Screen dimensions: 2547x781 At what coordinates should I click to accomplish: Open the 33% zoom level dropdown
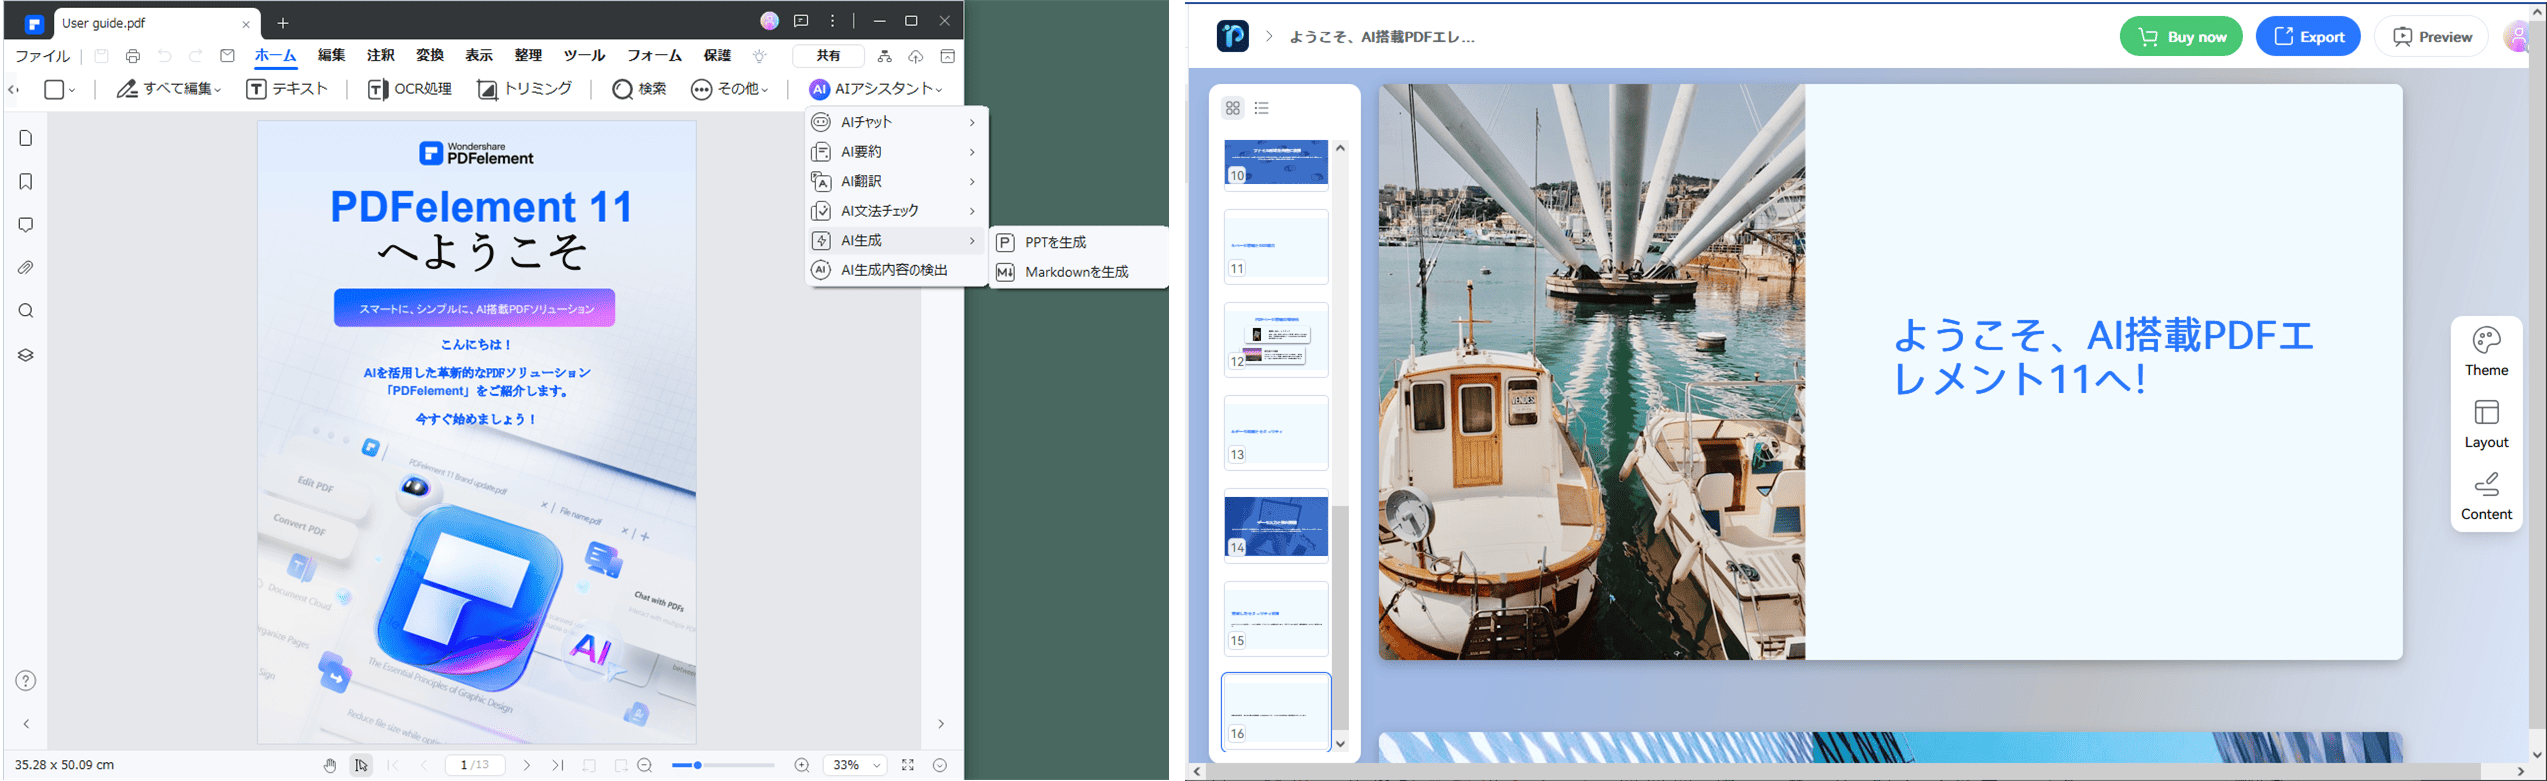pos(857,765)
